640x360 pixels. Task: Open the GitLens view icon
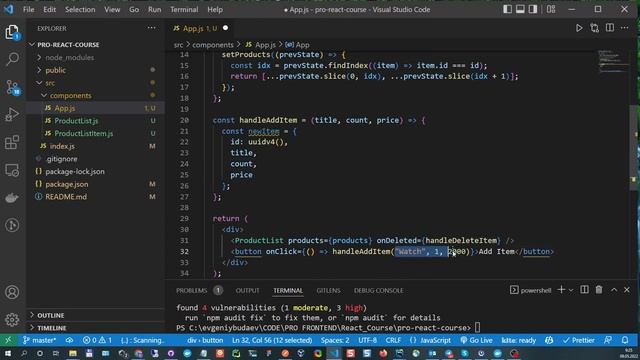coord(12,225)
